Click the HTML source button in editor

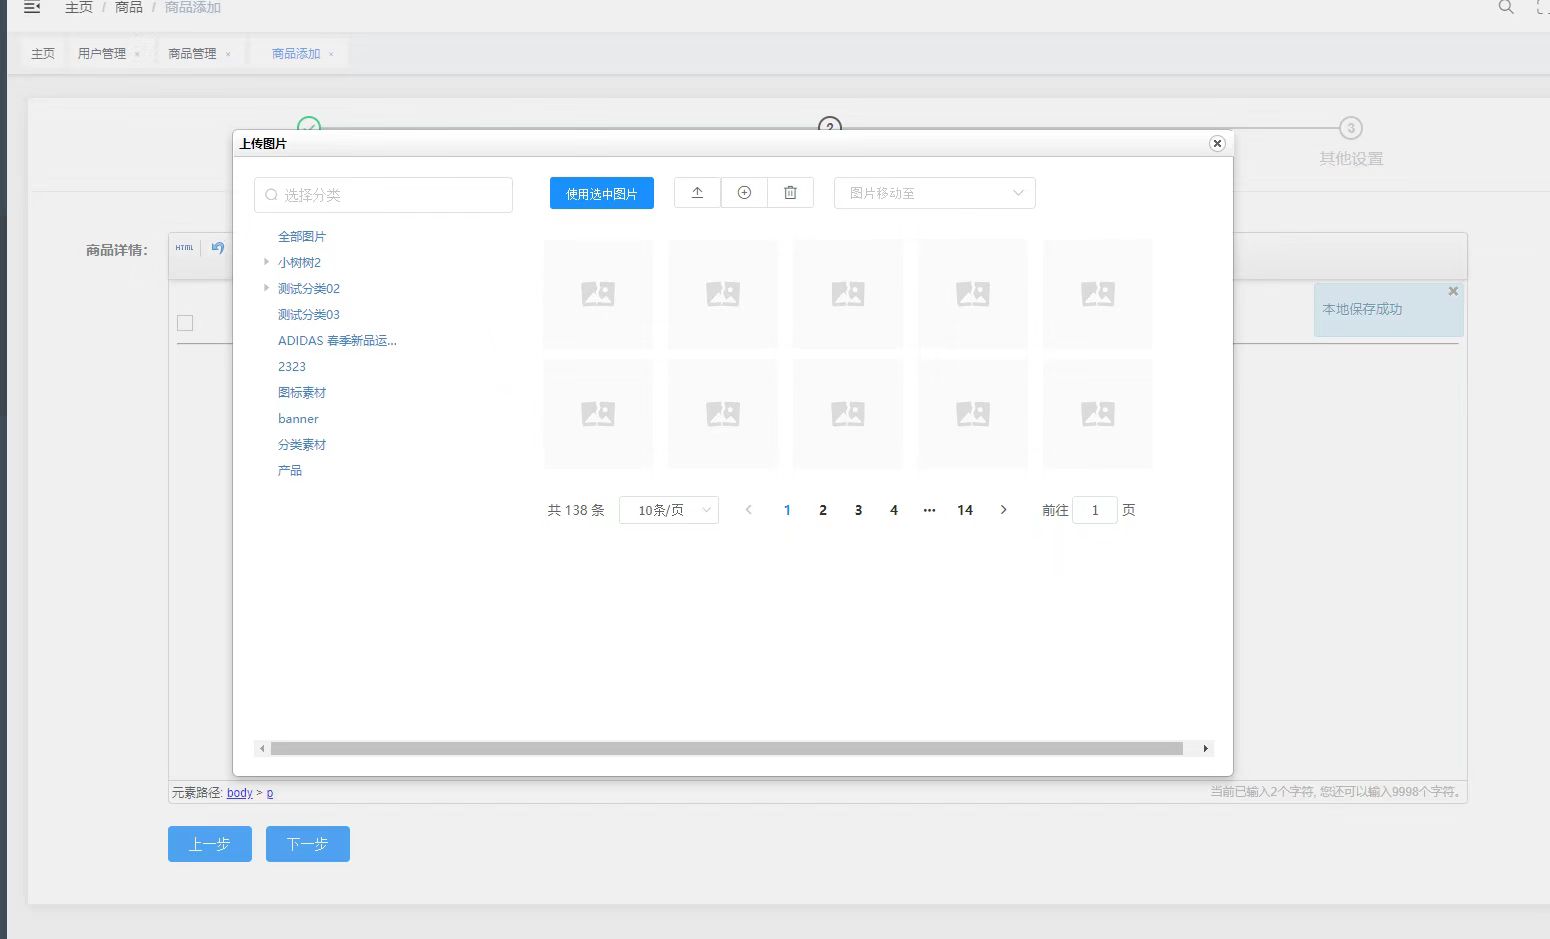pyautogui.click(x=185, y=248)
